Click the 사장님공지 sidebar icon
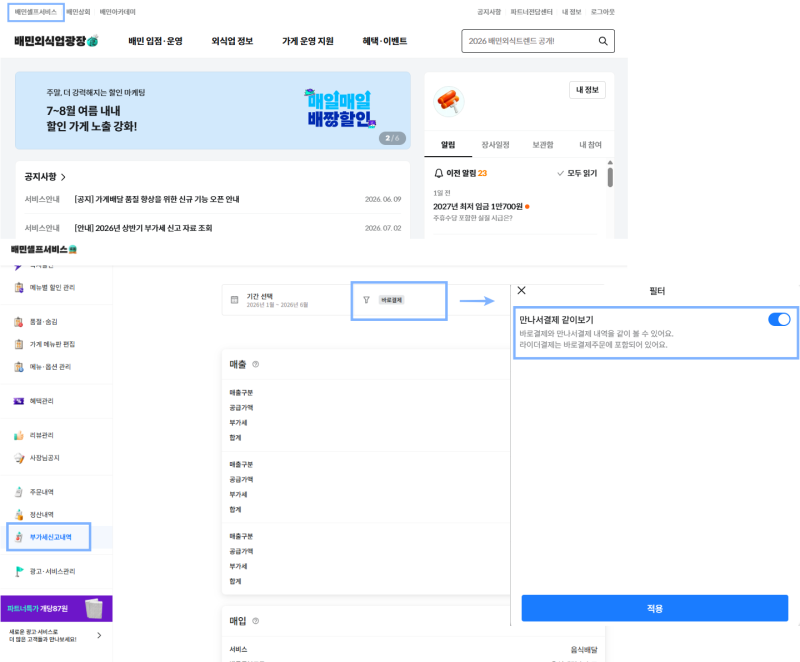Image resolution: width=800 pixels, height=662 pixels. pyautogui.click(x=19, y=458)
